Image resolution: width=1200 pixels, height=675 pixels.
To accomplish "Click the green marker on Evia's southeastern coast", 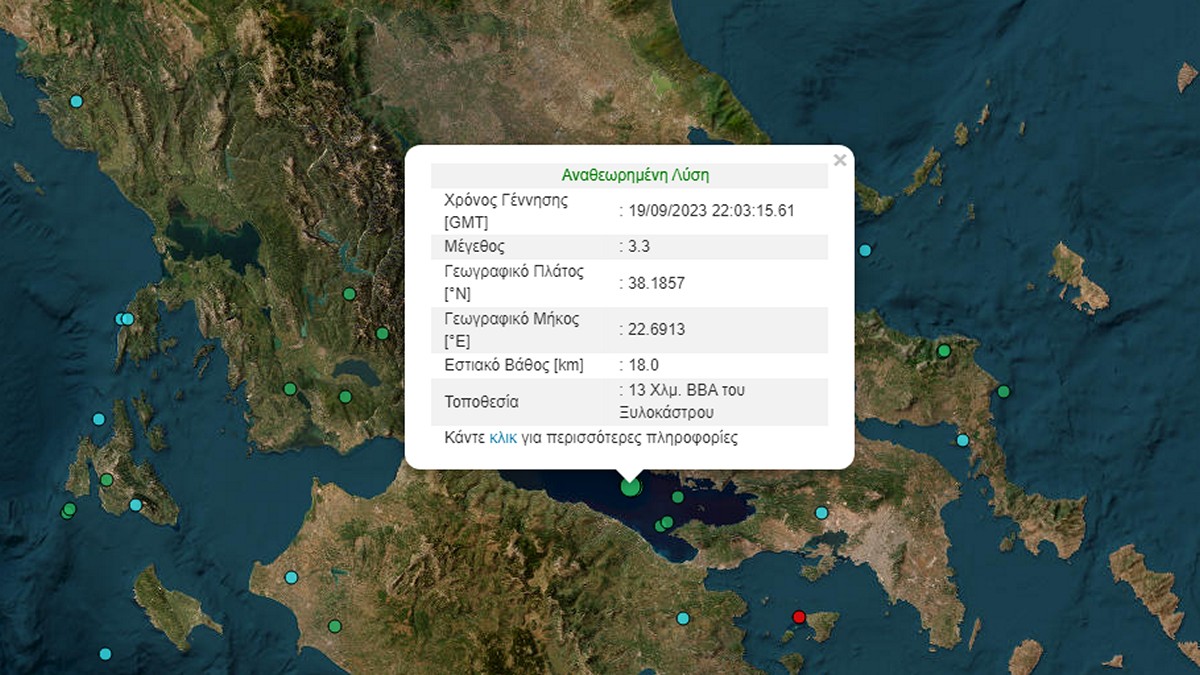I will 1003,391.
